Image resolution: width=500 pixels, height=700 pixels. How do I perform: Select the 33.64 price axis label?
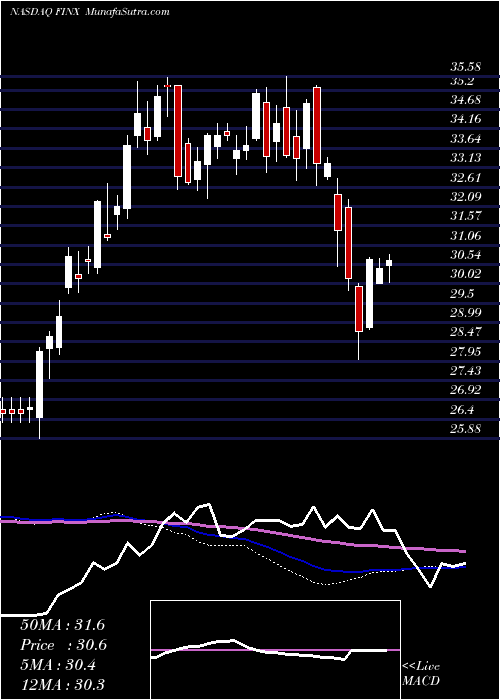pyautogui.click(x=465, y=139)
